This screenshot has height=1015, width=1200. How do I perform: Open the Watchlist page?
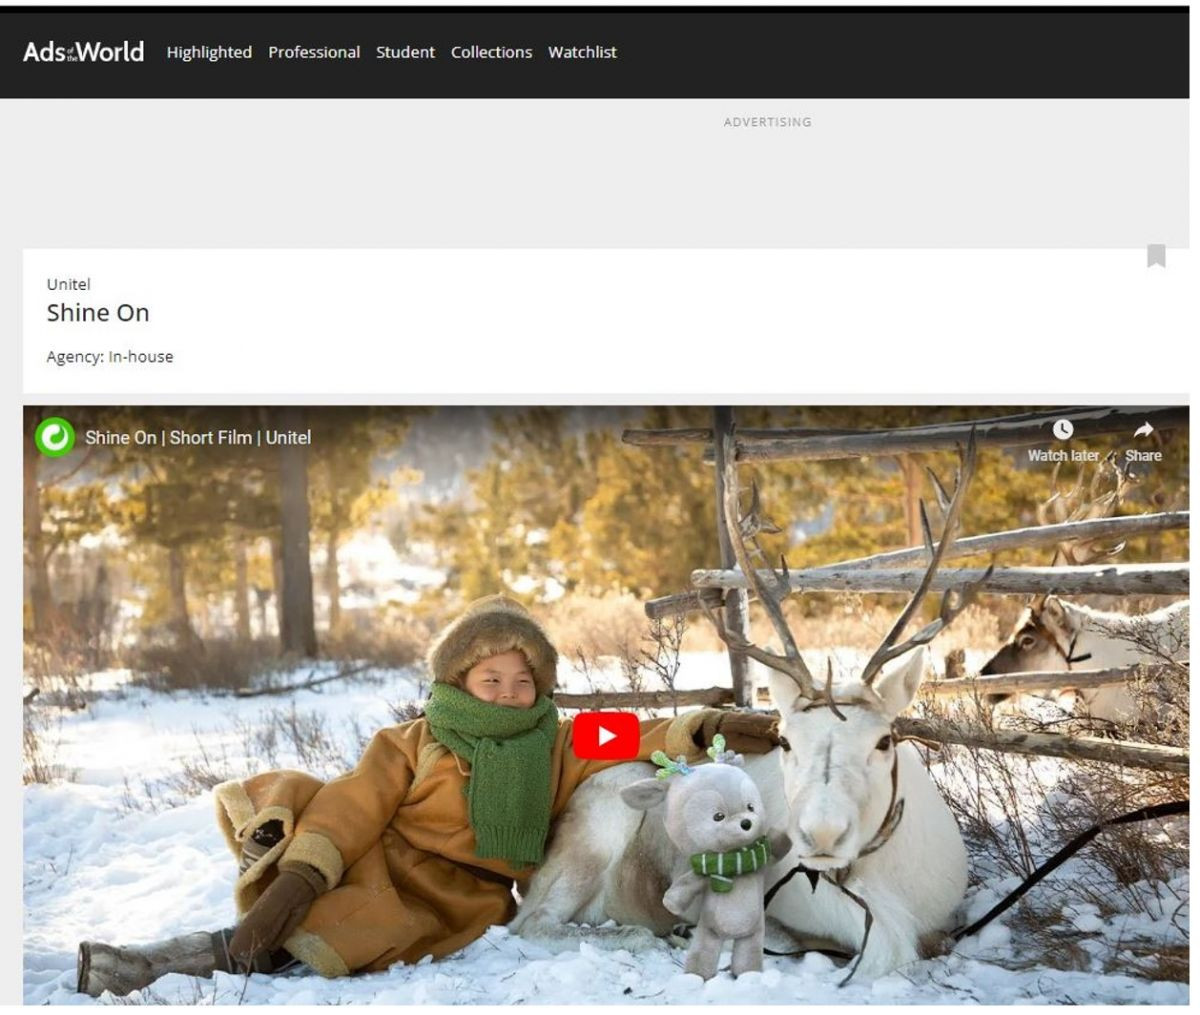pyautogui.click(x=582, y=52)
